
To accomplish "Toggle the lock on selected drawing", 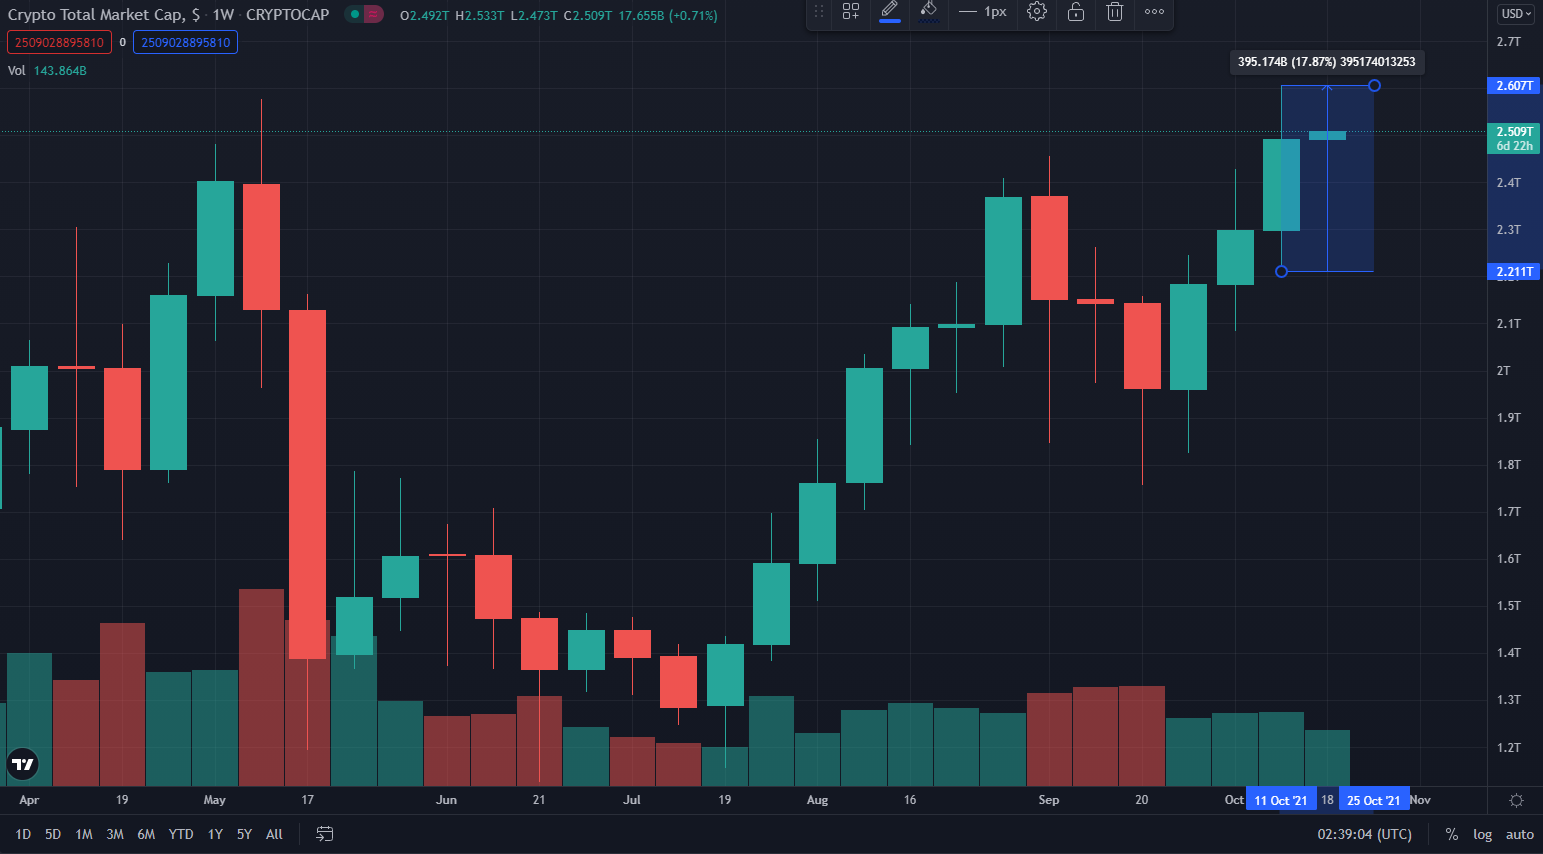I will 1076,12.
